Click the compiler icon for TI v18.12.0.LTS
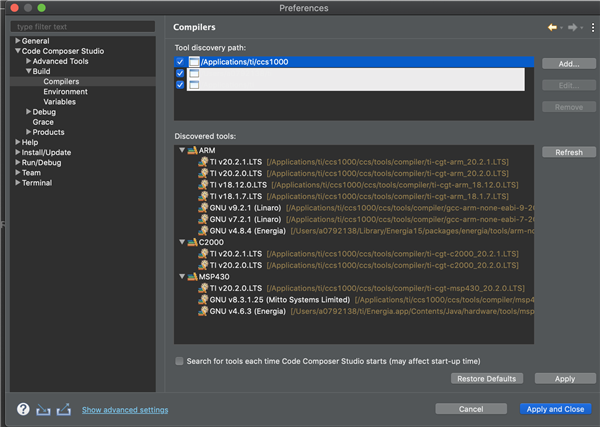600x427 pixels. coord(203,185)
